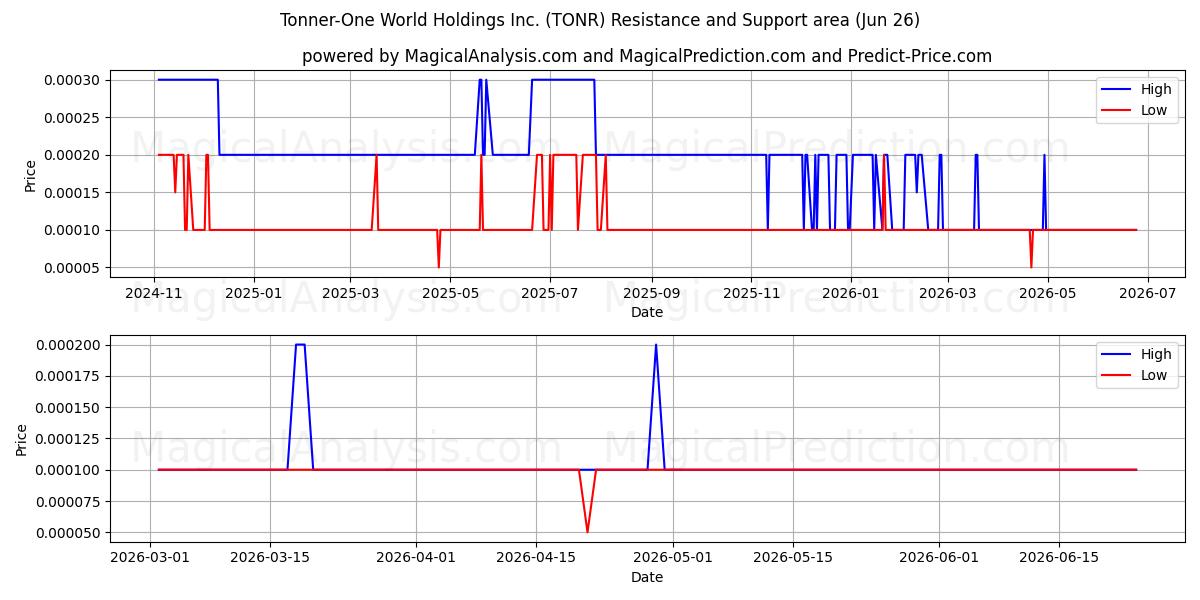Click the 'High' label in top chart legend
1200x600 pixels.
pos(1156,89)
